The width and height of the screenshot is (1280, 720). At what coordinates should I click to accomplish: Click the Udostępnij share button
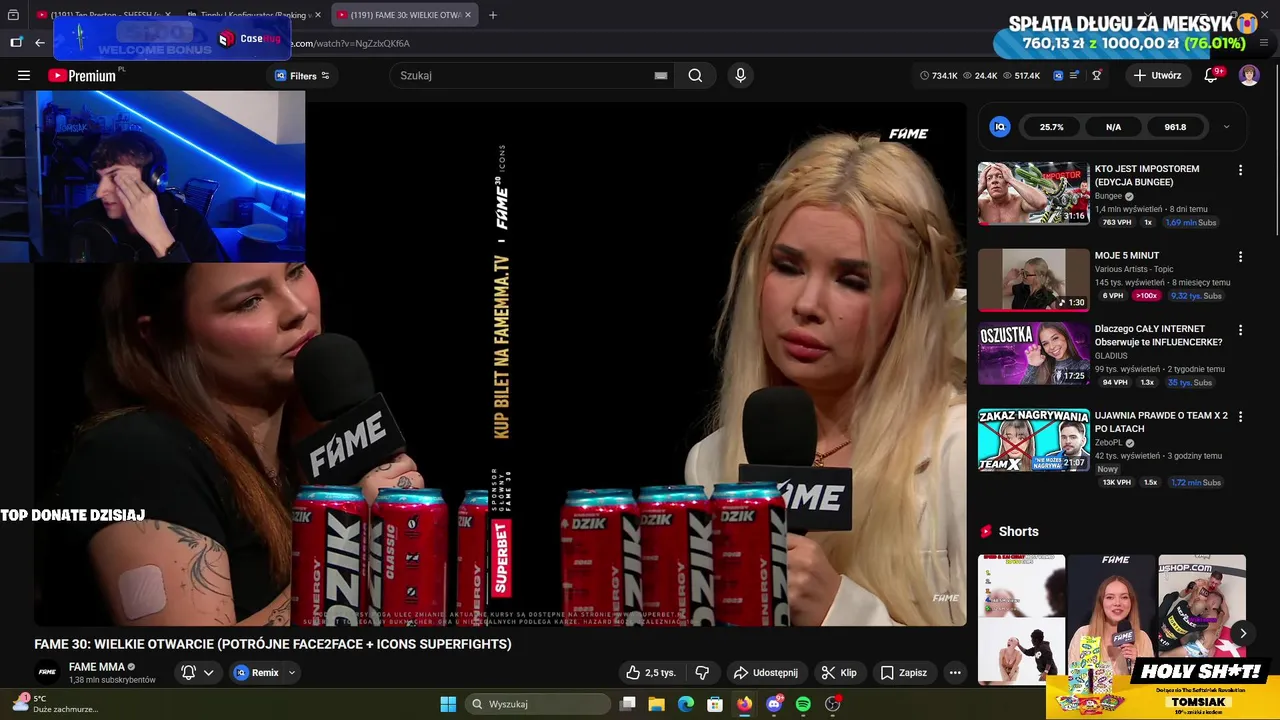click(x=765, y=673)
